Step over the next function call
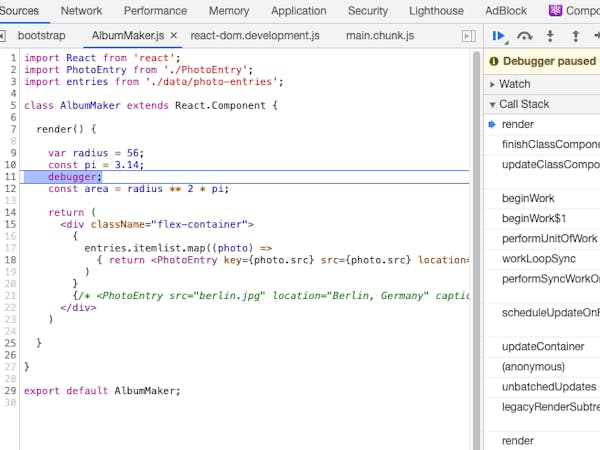This screenshot has height=450, width=600. [525, 36]
